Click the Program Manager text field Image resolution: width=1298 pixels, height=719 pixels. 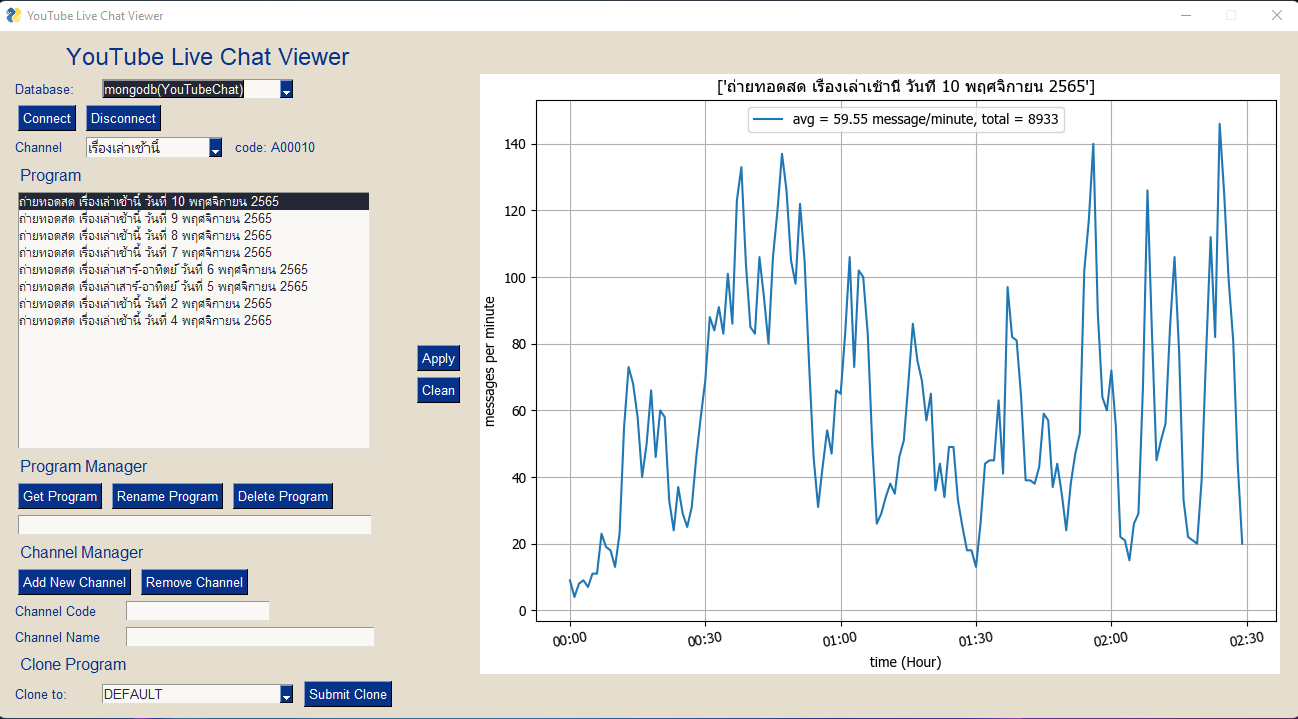(x=194, y=524)
